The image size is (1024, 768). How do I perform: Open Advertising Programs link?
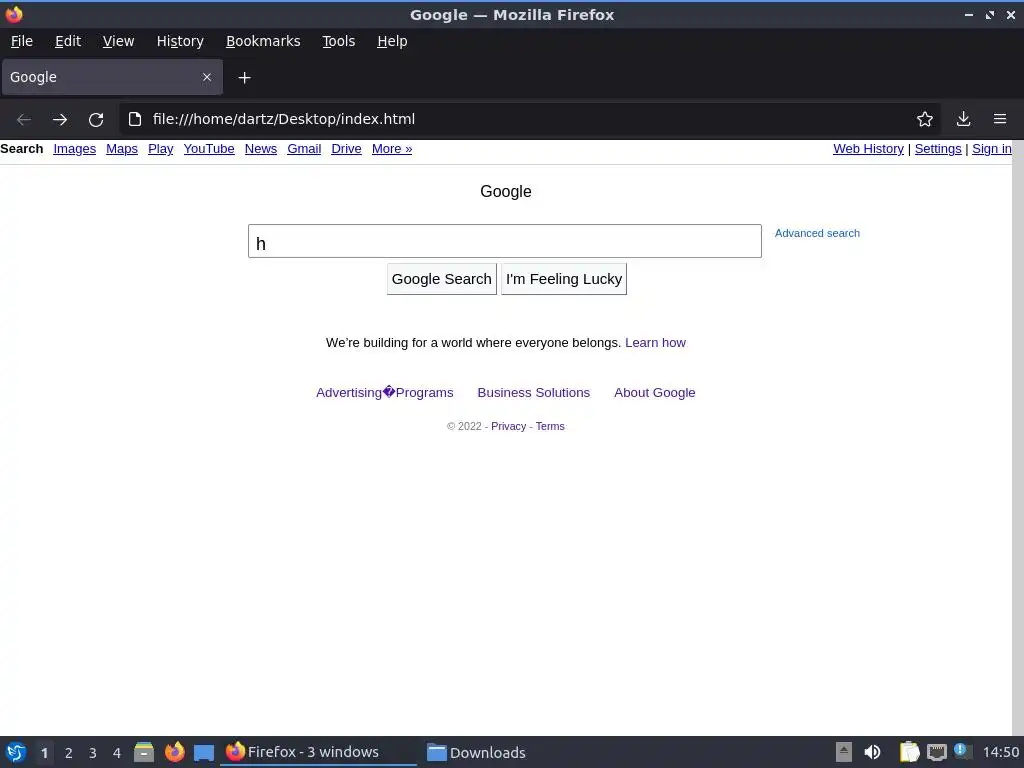pos(385,392)
